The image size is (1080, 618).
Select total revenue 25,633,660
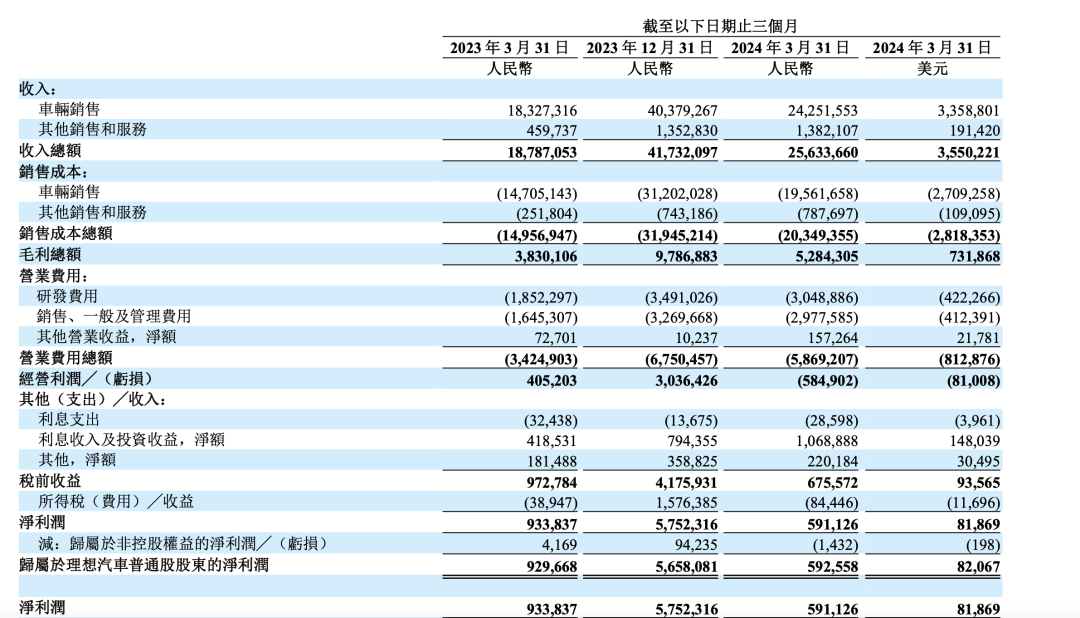[823, 152]
